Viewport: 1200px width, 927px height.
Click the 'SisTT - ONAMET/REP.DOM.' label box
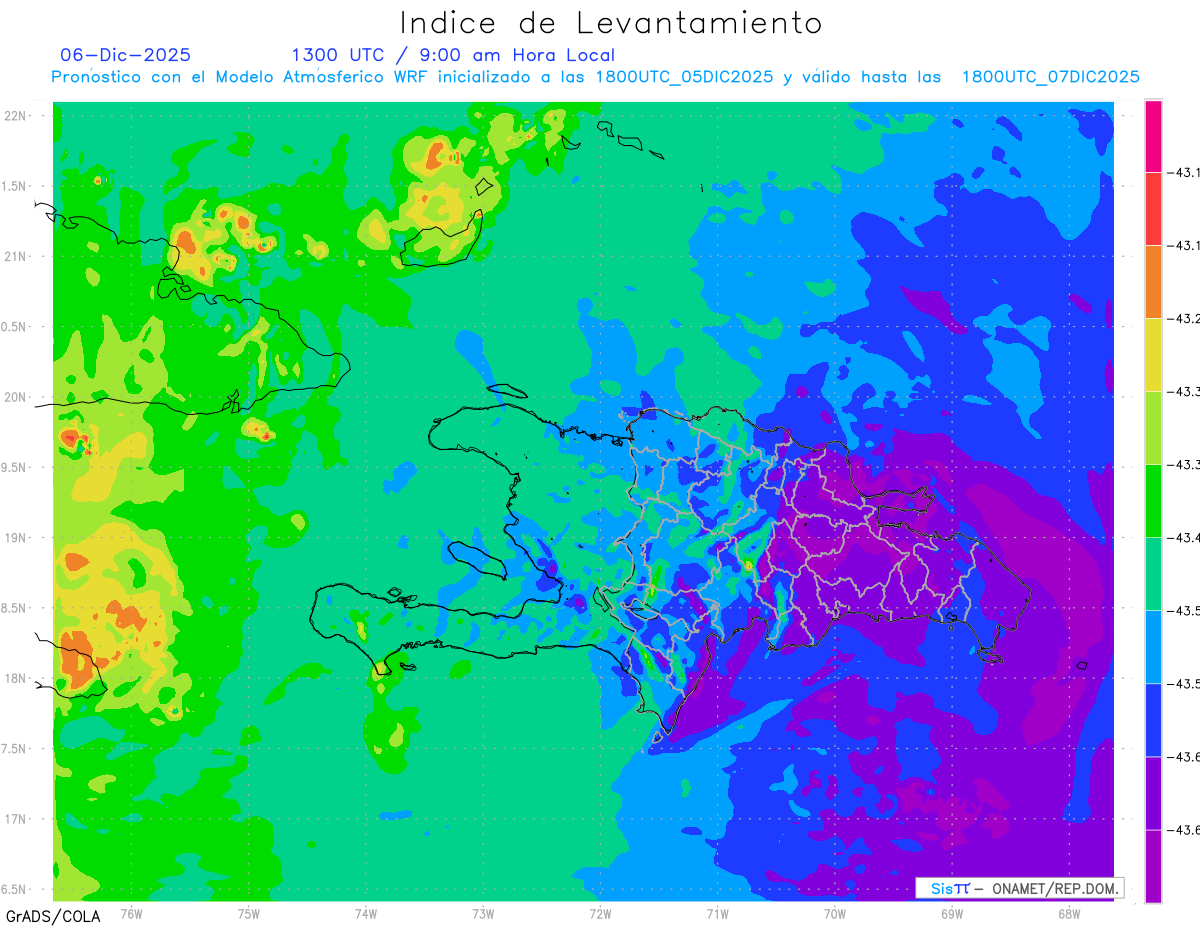click(1020, 888)
